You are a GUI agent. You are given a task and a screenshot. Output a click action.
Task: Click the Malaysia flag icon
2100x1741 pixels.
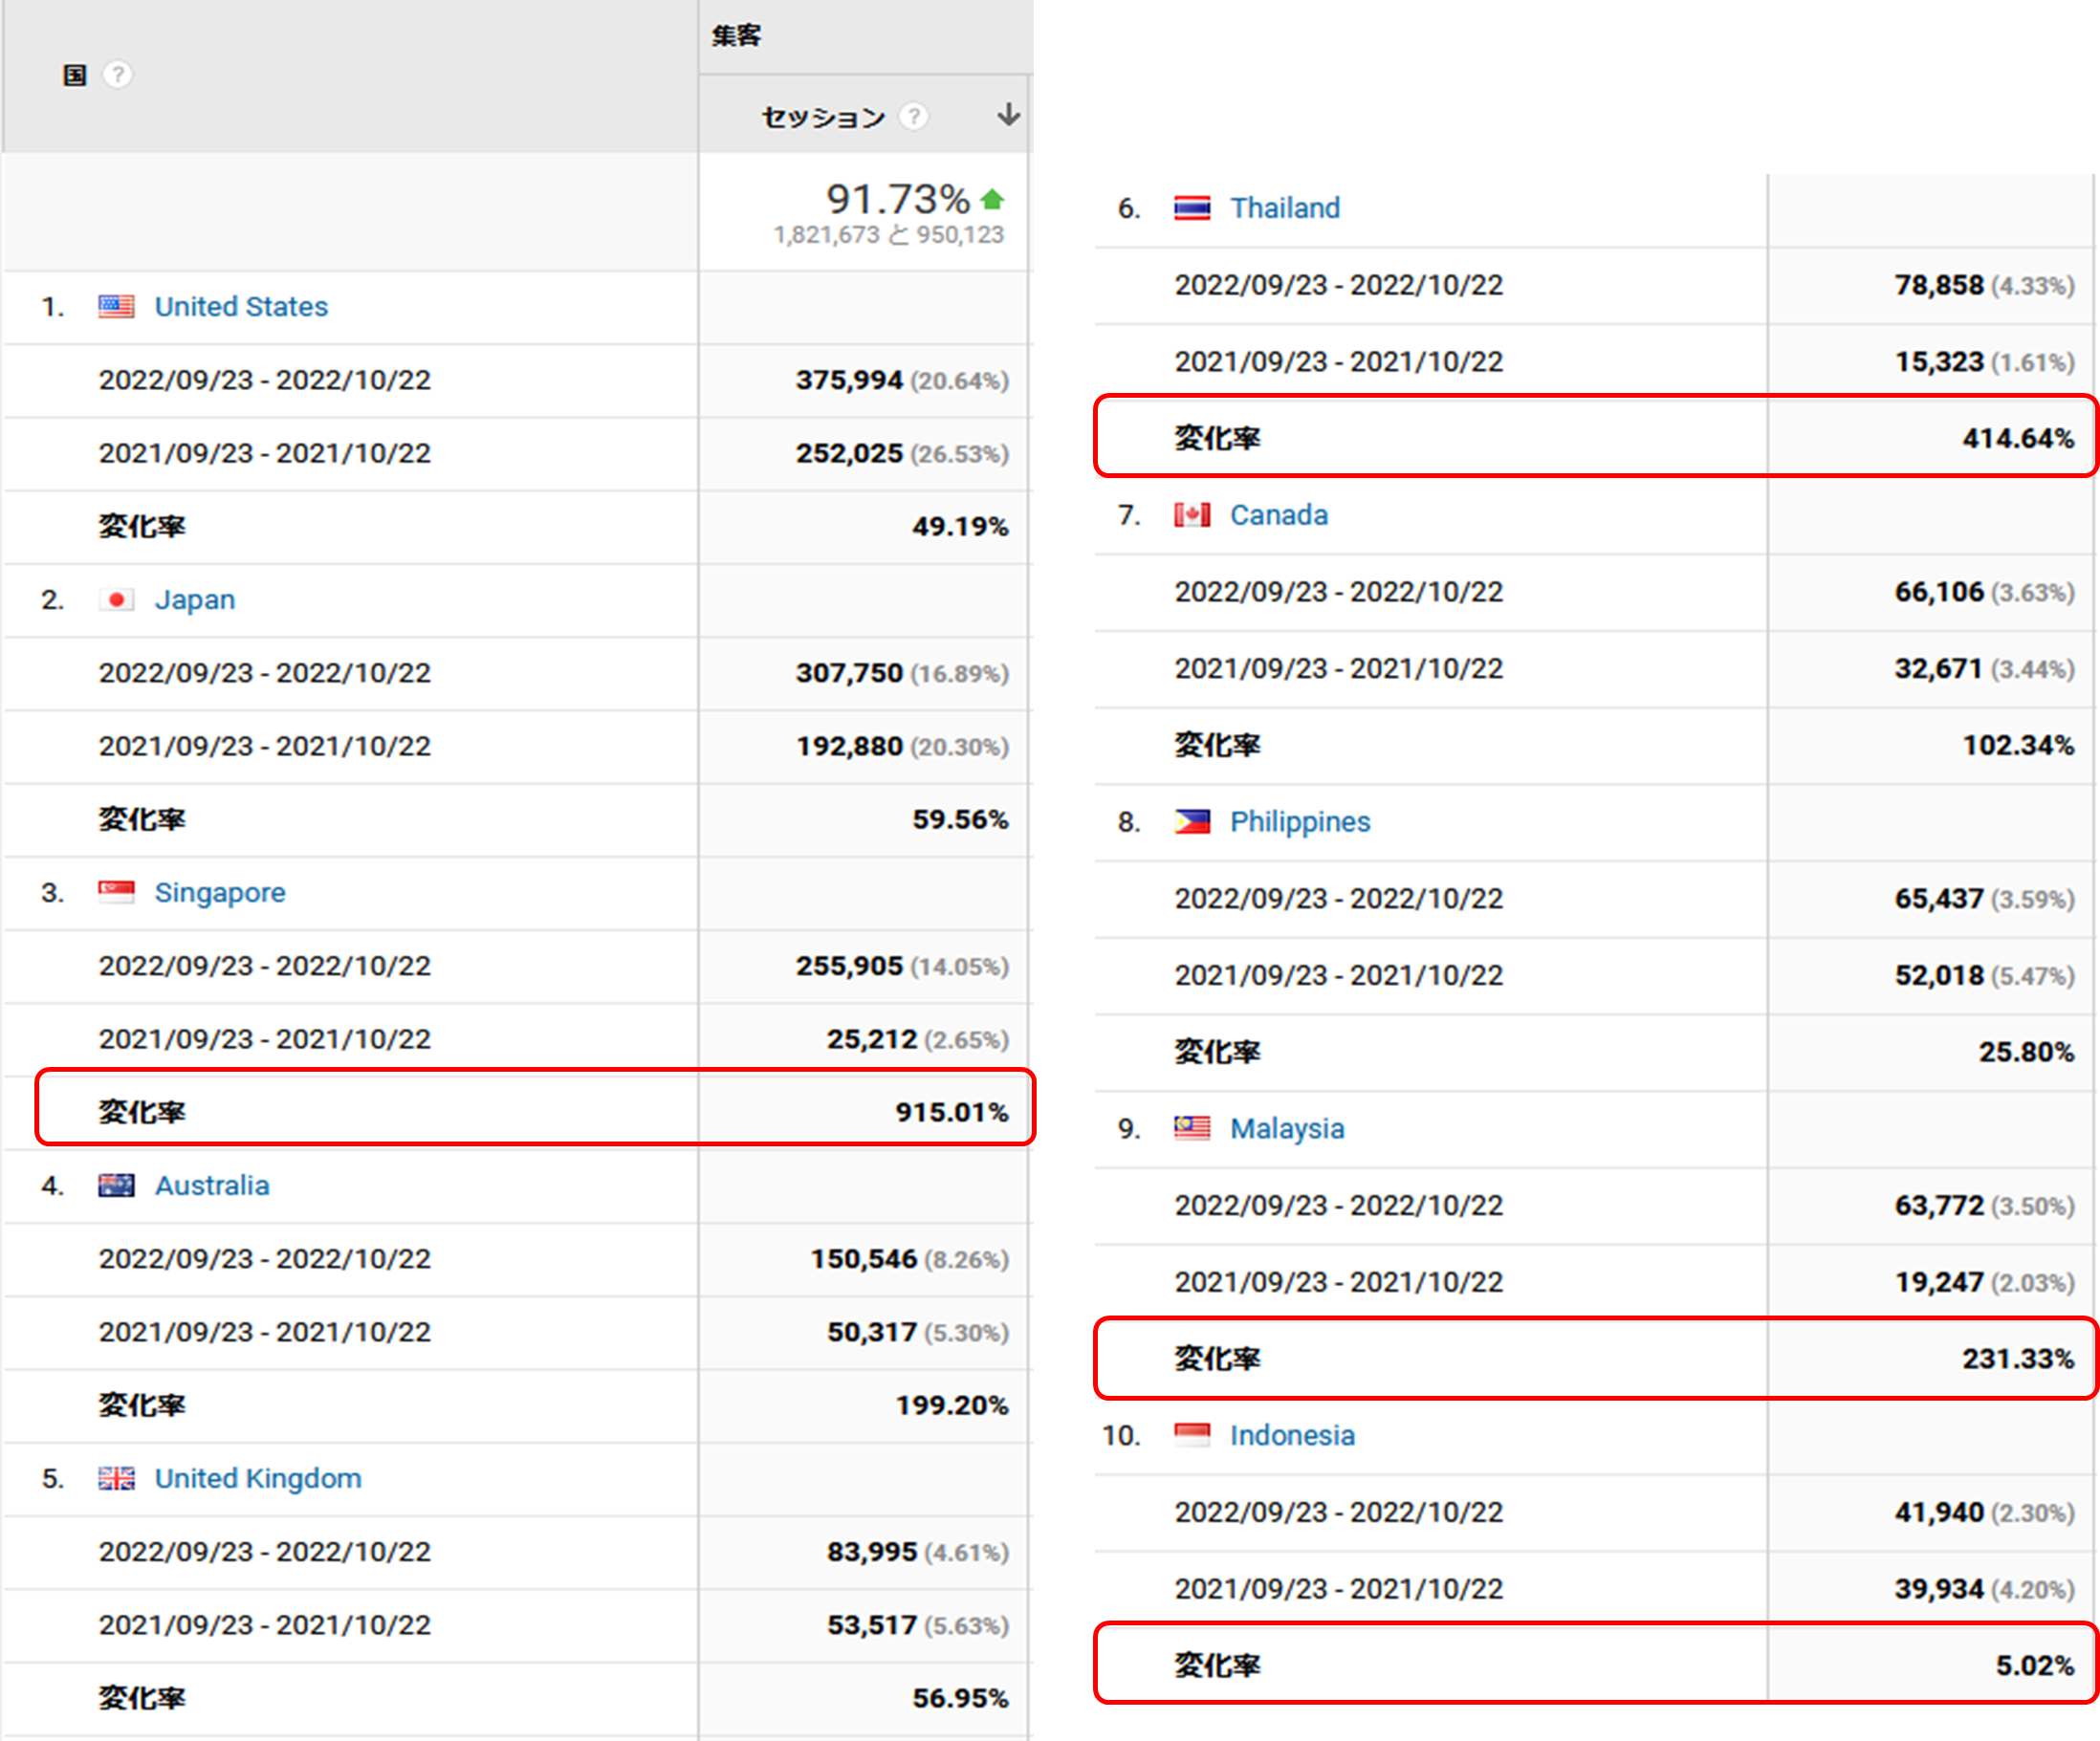click(x=1191, y=1129)
